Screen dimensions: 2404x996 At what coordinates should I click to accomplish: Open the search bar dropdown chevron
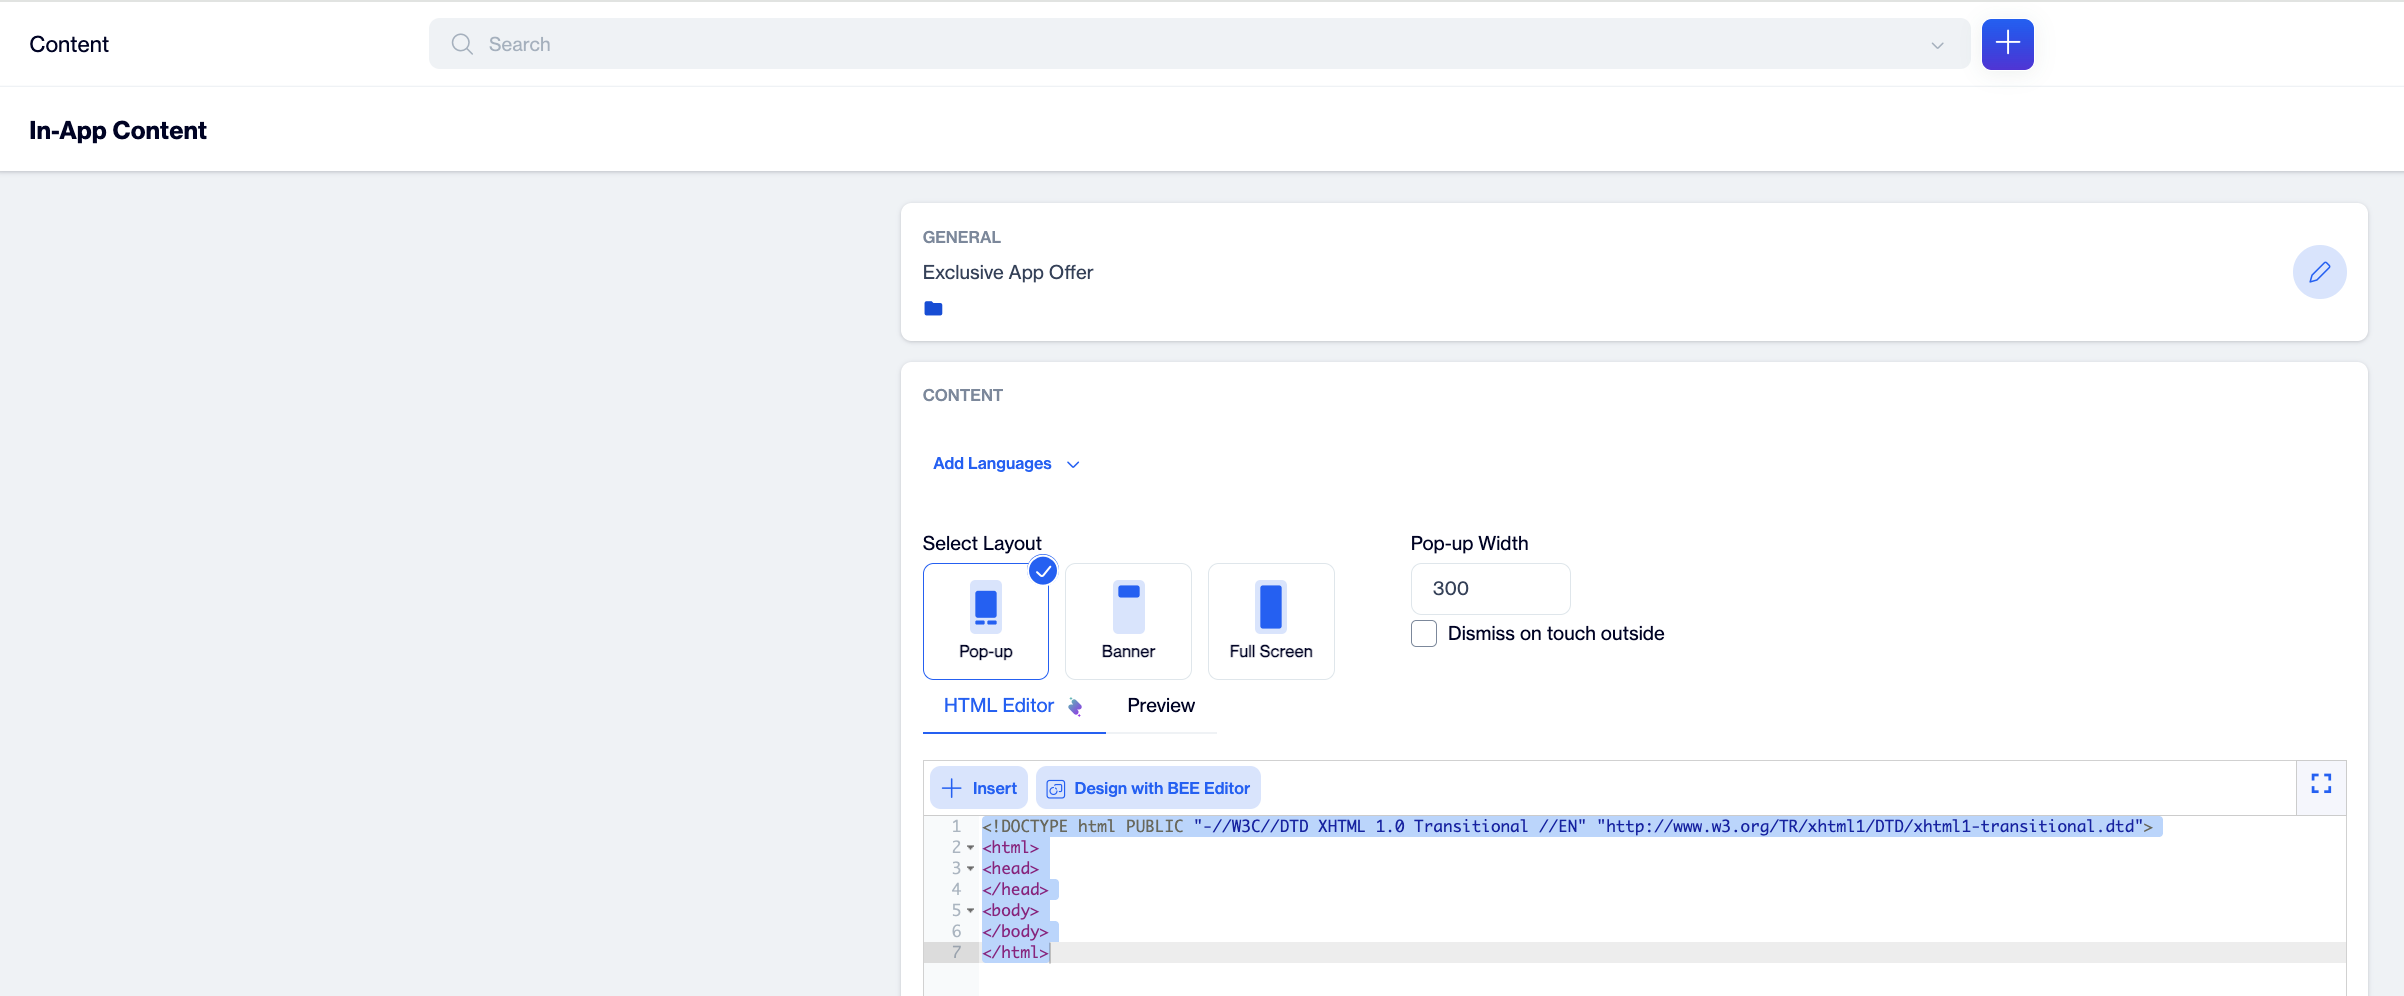point(1937,45)
